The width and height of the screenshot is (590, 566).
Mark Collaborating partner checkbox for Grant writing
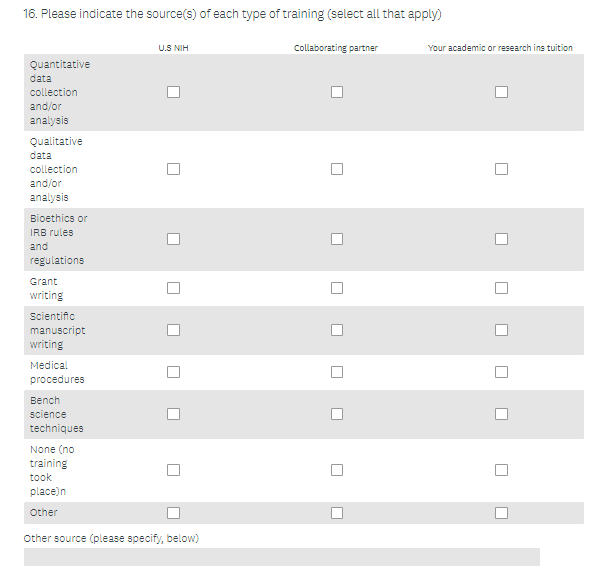click(x=337, y=288)
